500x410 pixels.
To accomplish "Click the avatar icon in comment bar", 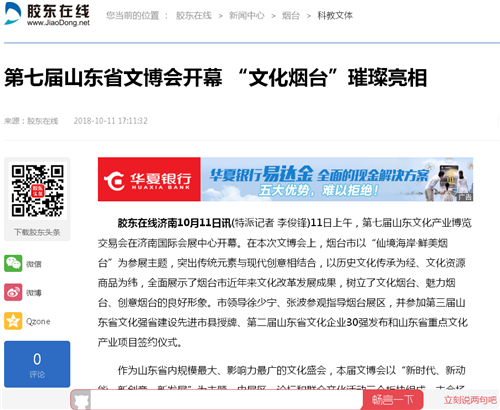I will (x=82, y=400).
